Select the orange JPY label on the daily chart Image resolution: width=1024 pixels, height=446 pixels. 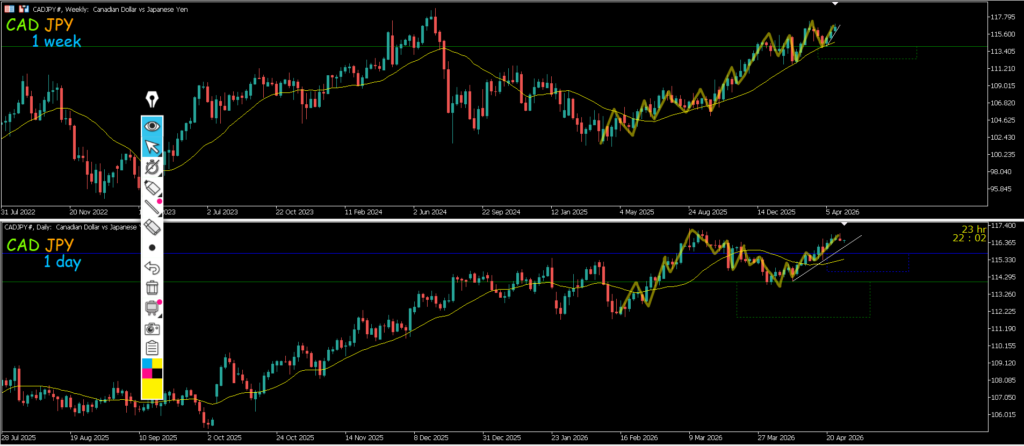59,246
